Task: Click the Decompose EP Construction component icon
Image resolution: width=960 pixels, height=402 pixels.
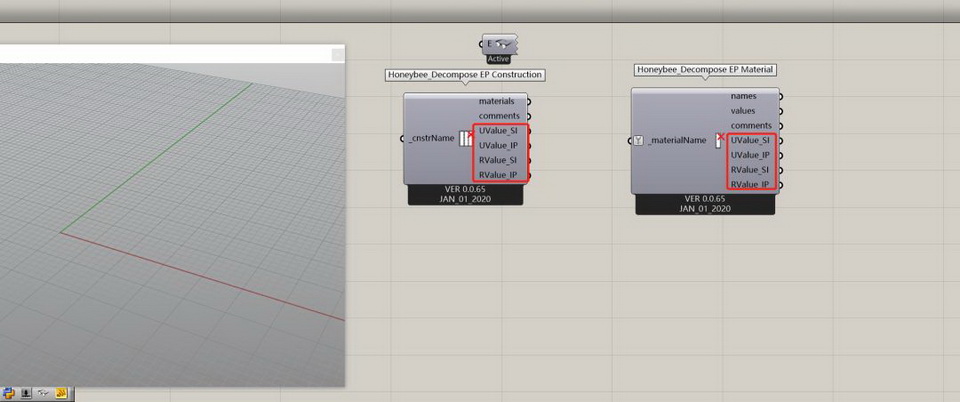Action: pos(466,138)
